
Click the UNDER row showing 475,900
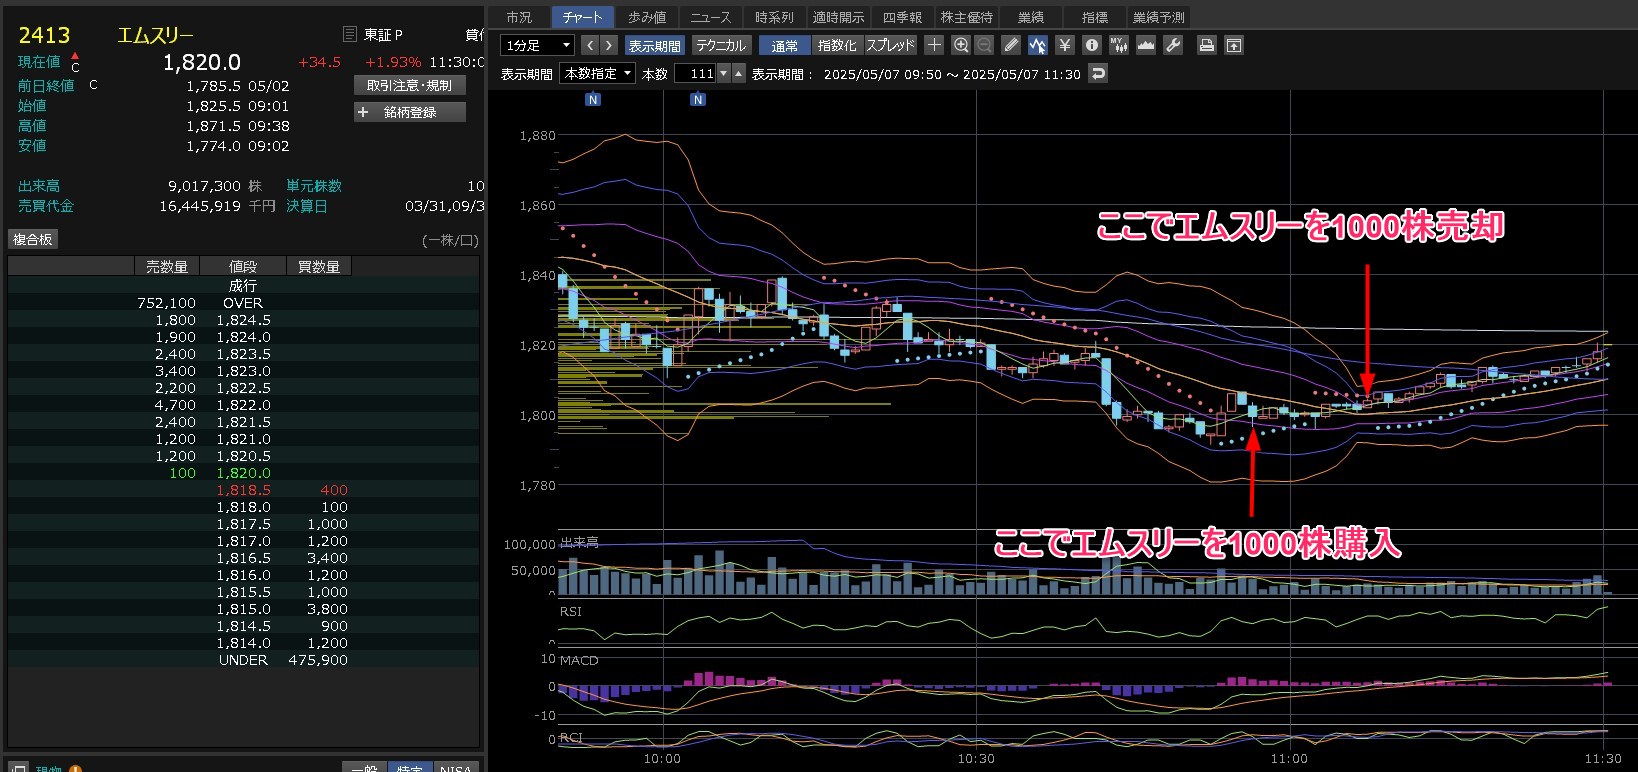243,660
